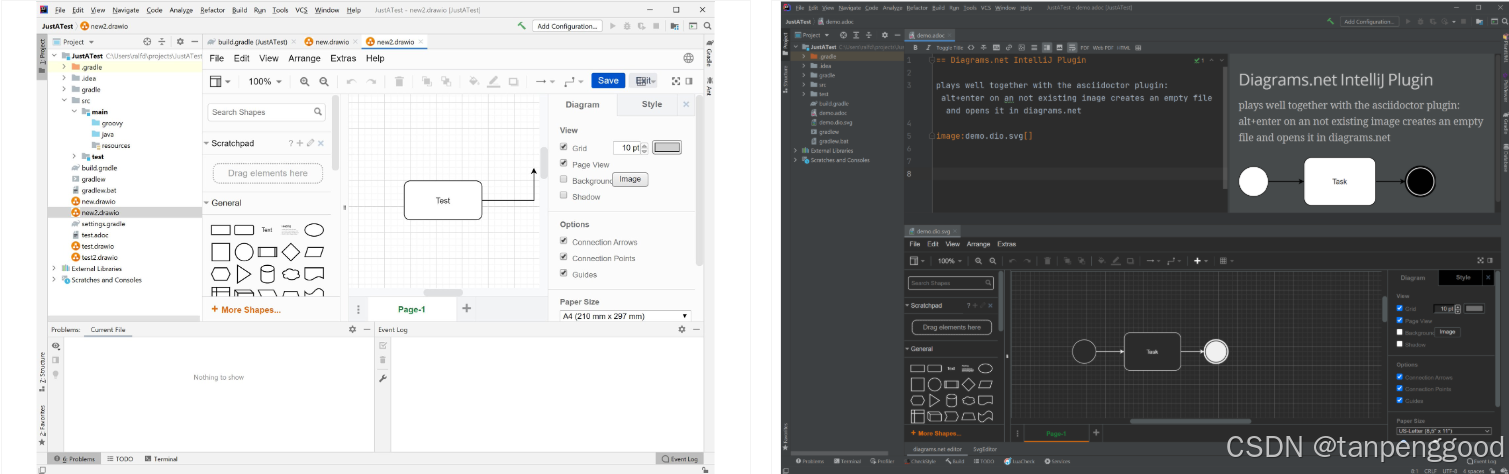Collapse General shapes section in light window
This screenshot has width=1509, height=474.
coord(206,203)
